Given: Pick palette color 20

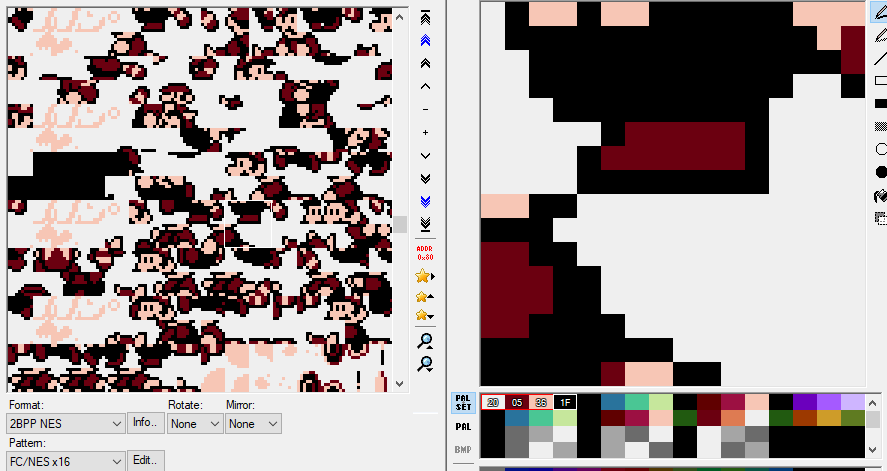Looking at the screenshot, I should point(493,403).
